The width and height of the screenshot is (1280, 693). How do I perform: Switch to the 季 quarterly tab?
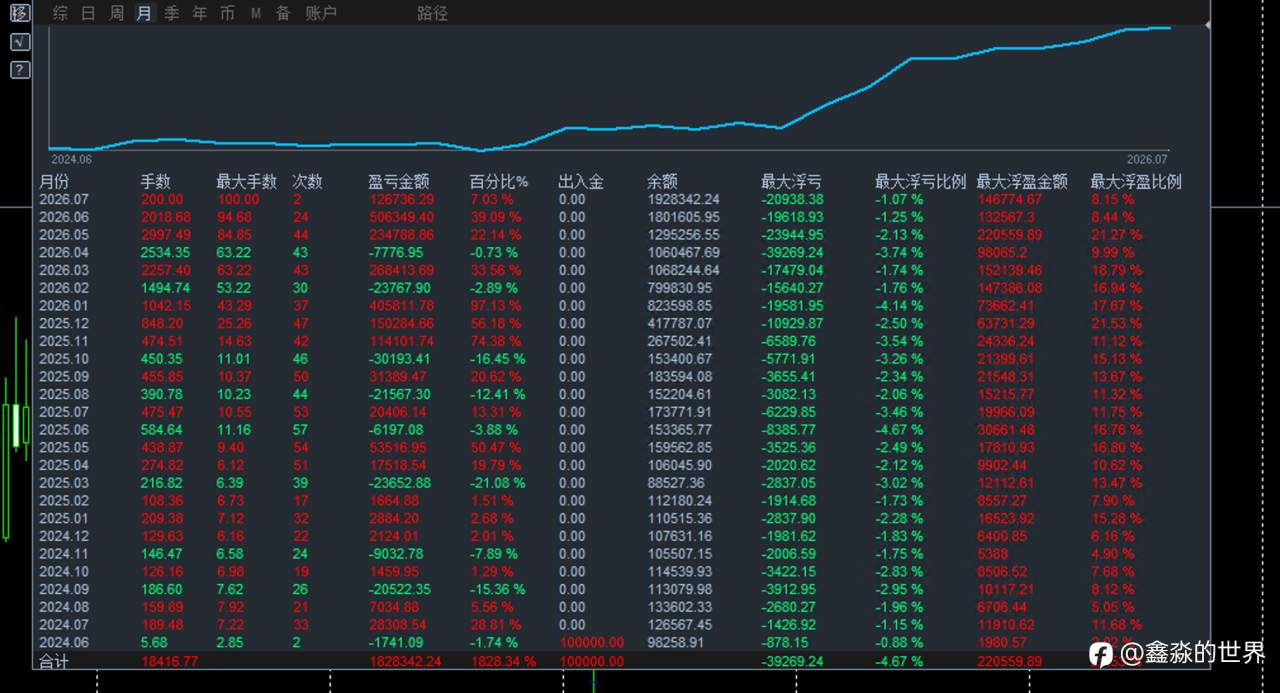(172, 13)
